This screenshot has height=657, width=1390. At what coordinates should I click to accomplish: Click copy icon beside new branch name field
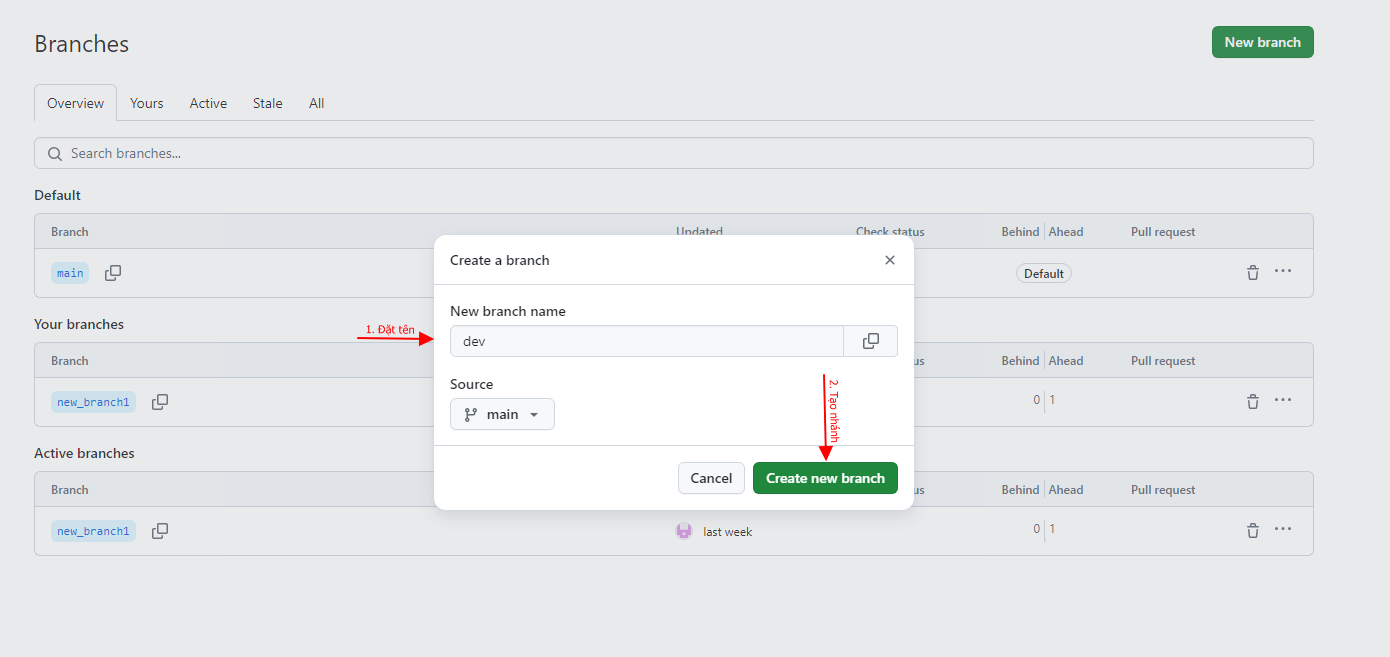[871, 341]
